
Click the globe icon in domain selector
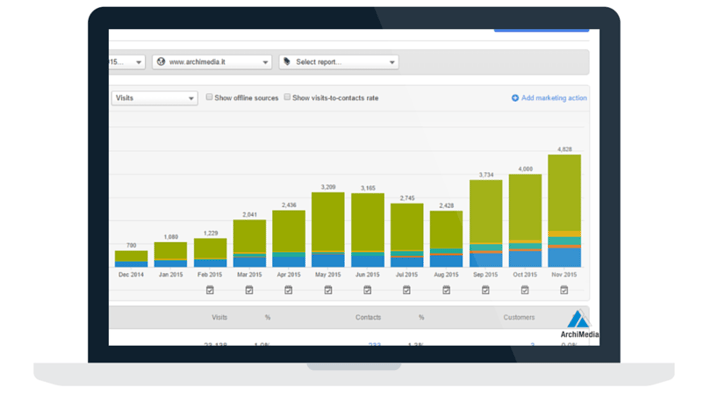coord(161,62)
